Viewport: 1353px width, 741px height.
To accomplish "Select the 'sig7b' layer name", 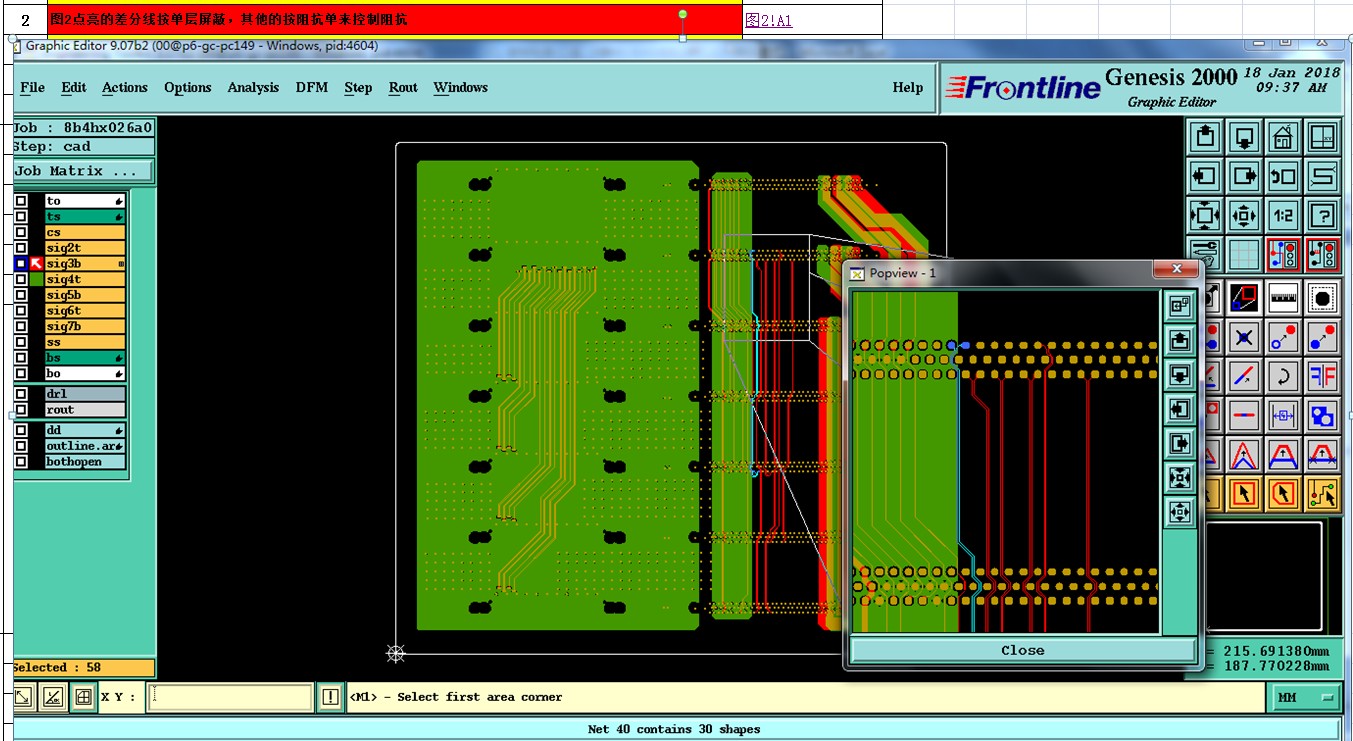I will 85,327.
